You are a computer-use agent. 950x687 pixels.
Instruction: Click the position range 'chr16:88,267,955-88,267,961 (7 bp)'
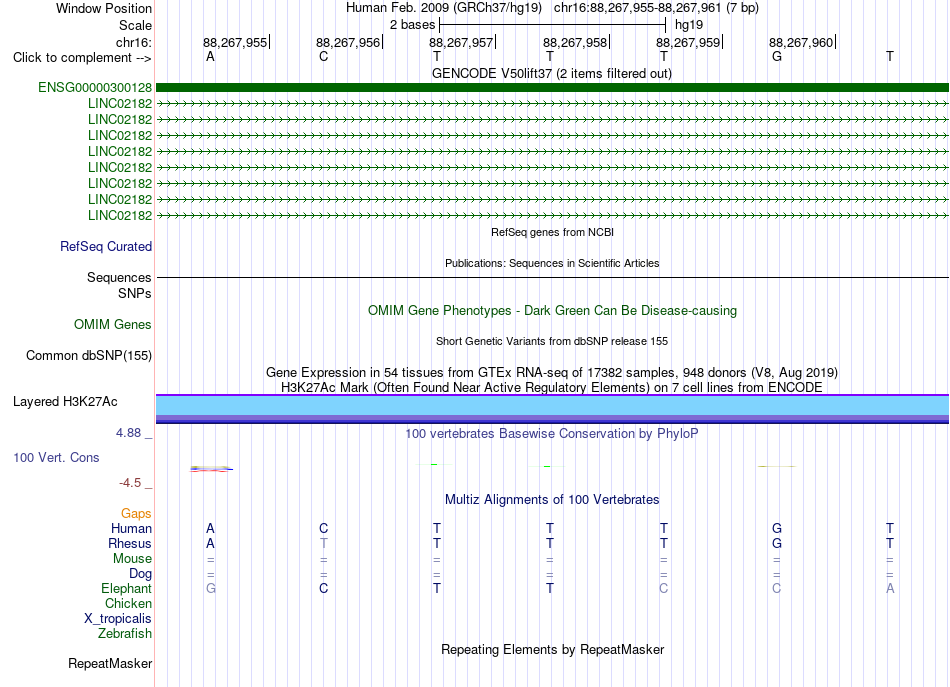[656, 8]
